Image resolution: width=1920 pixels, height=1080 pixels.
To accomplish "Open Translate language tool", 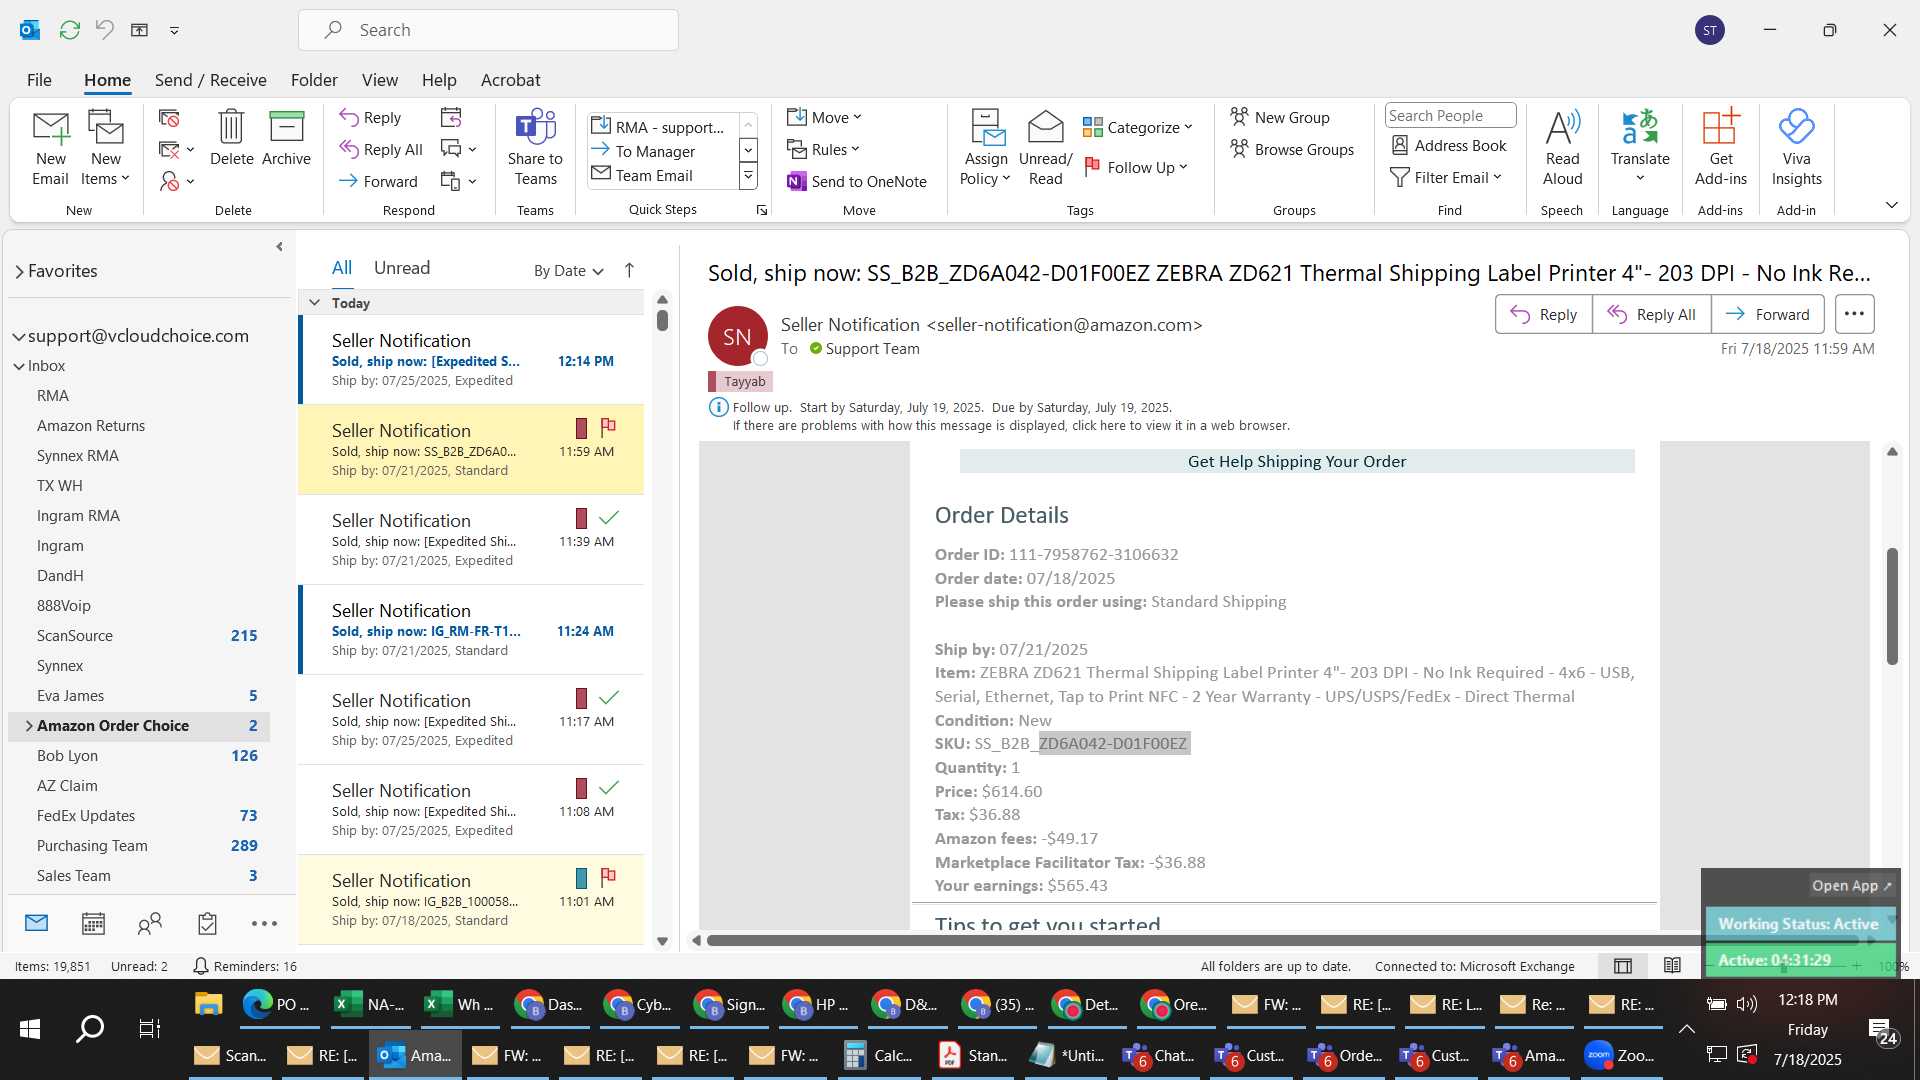I will click(x=1640, y=148).
